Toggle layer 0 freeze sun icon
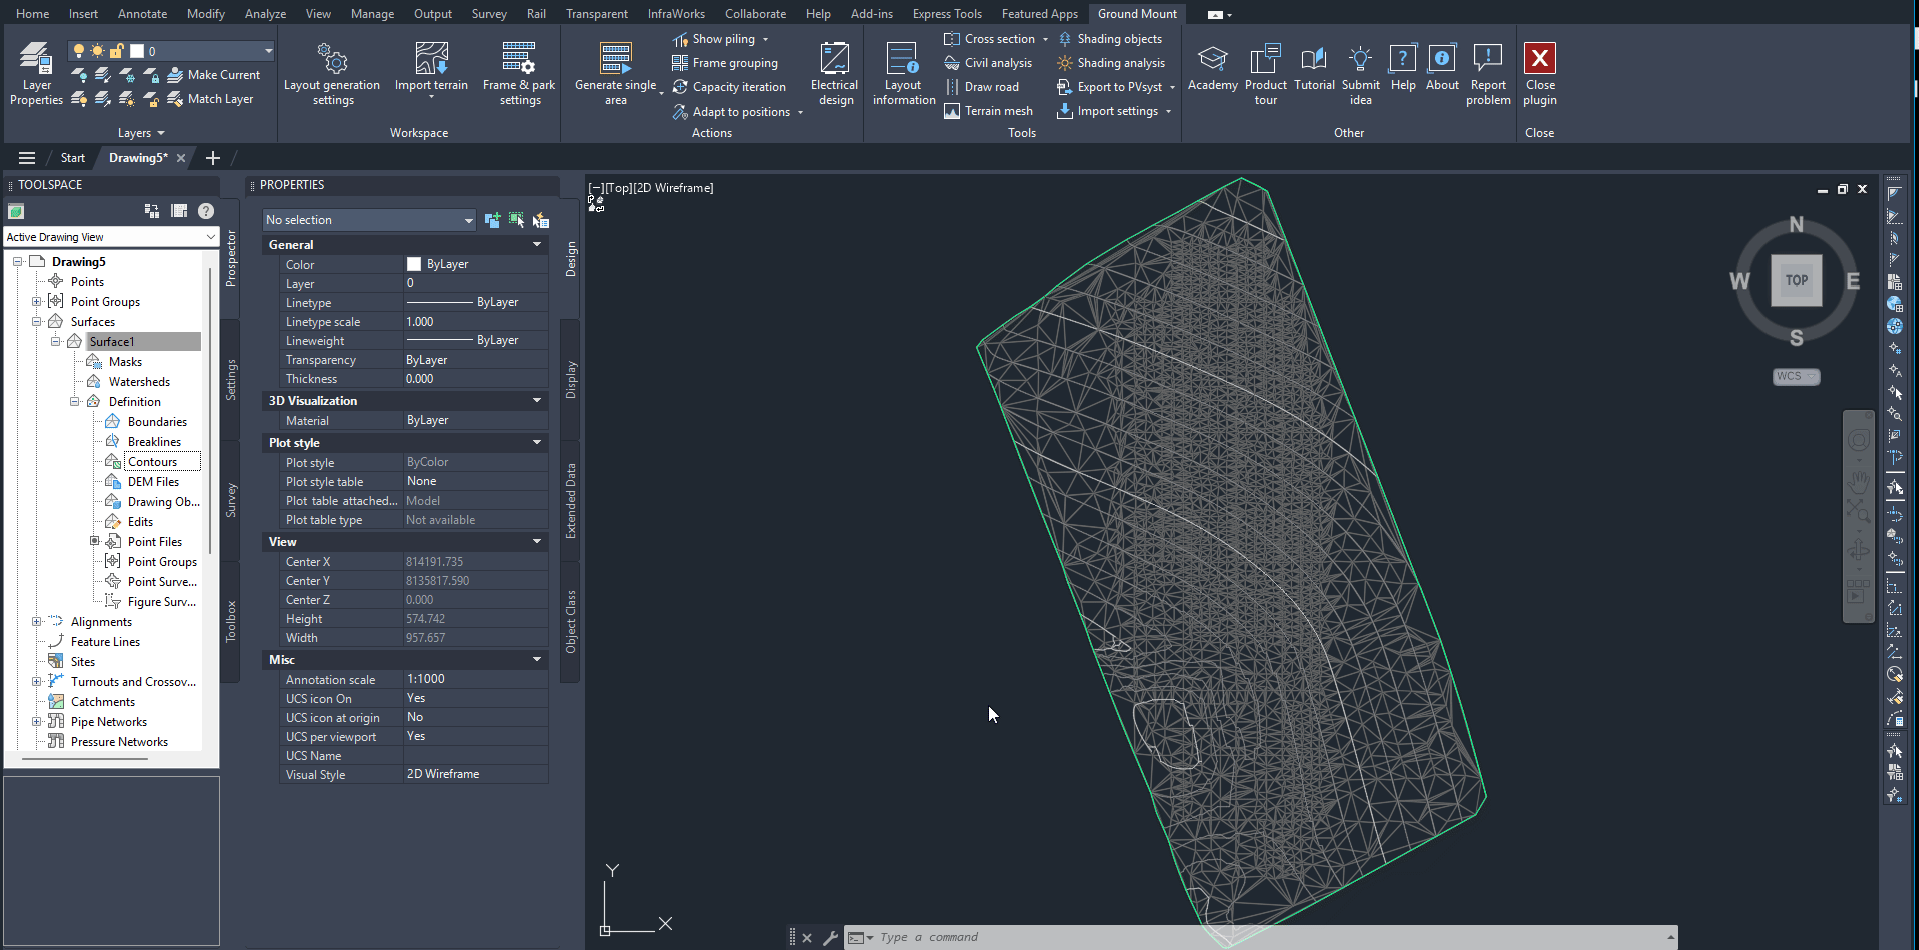1919x950 pixels. click(x=97, y=51)
